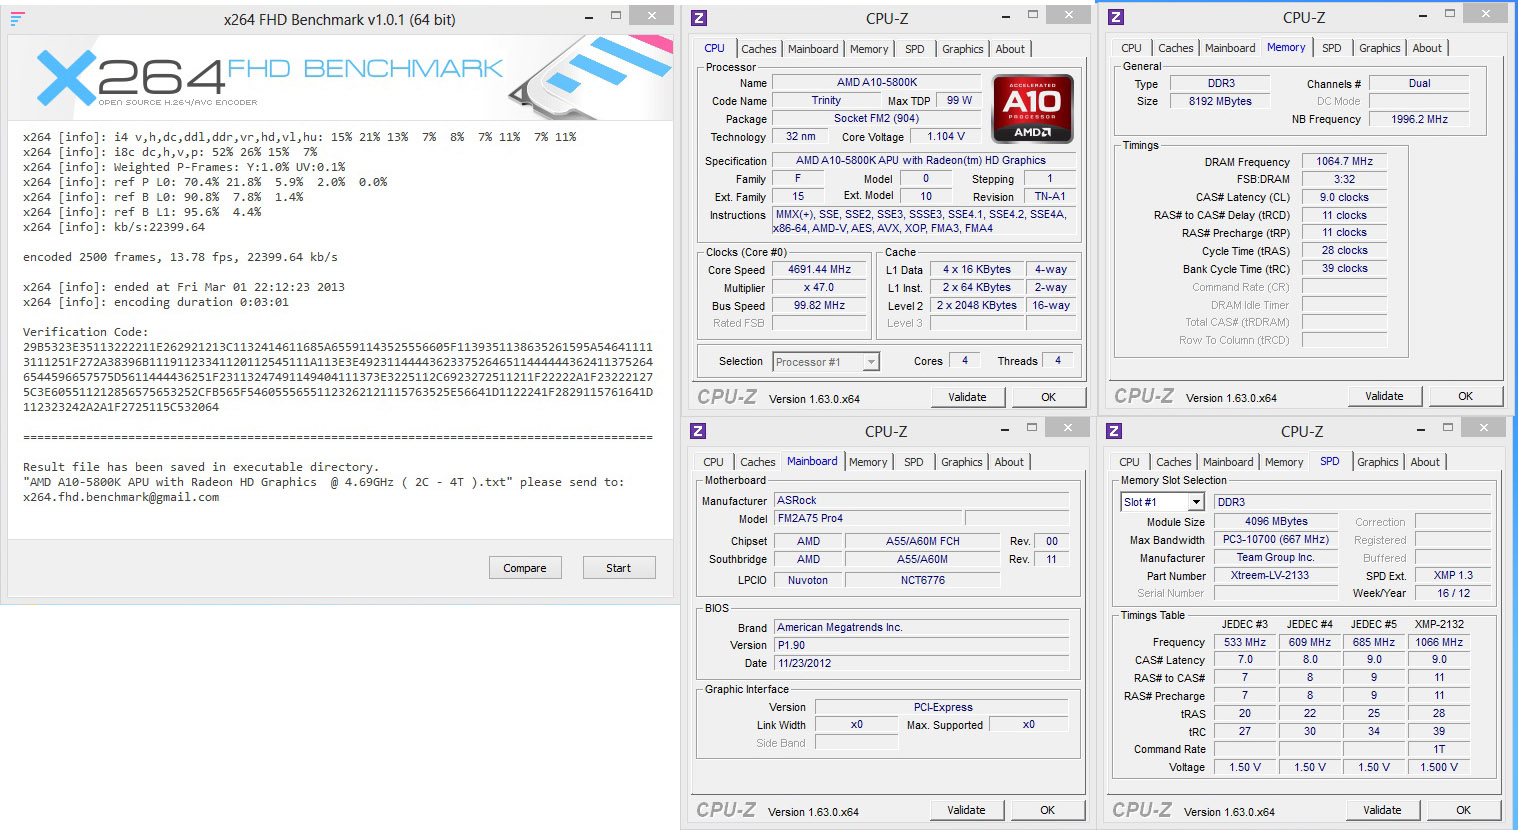The height and width of the screenshot is (830, 1518).
Task: Click the mainboard model value "FM2A75 Pro4"
Action: 868,518
